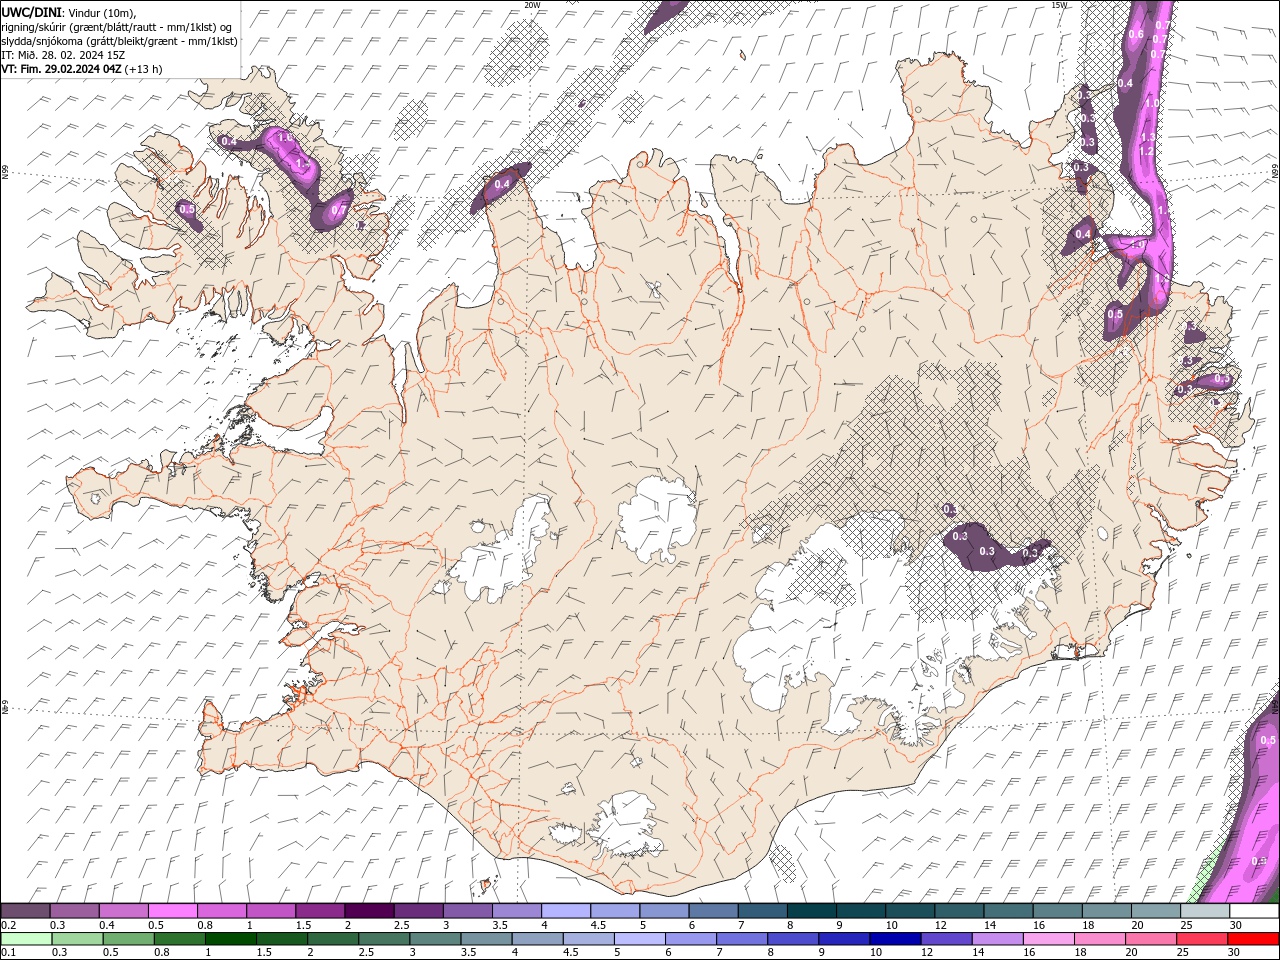Click the '20W' longitude label
1280x960 pixels.
pos(532,5)
